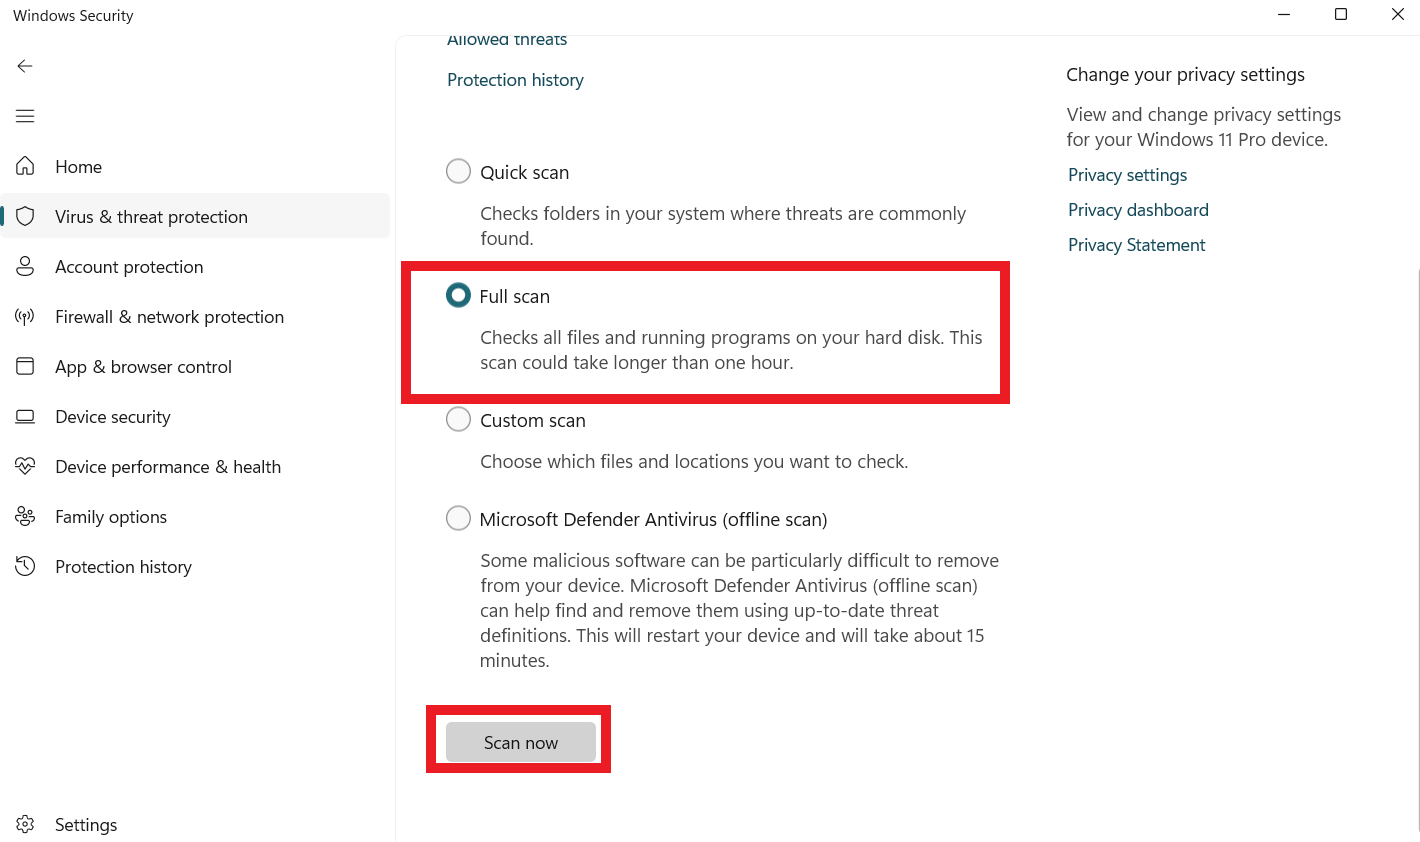Click the Device performance heart icon

point(25,466)
